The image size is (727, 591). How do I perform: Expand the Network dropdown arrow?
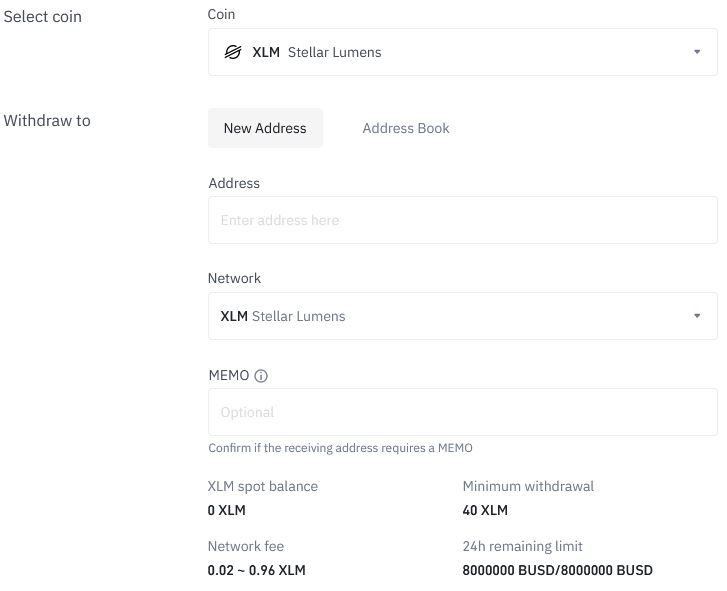point(697,316)
